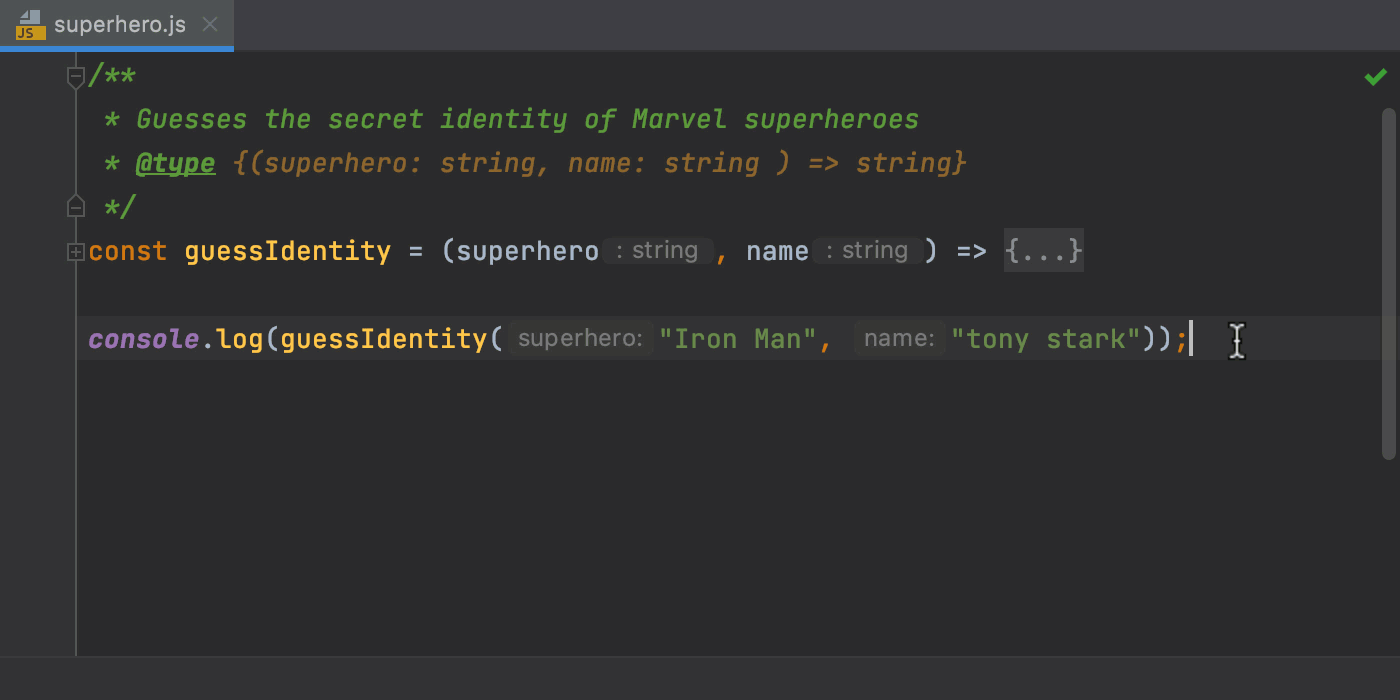Collapse the JSDoc comment via the gutter arrow
This screenshot has width=1400, height=700.
75,75
